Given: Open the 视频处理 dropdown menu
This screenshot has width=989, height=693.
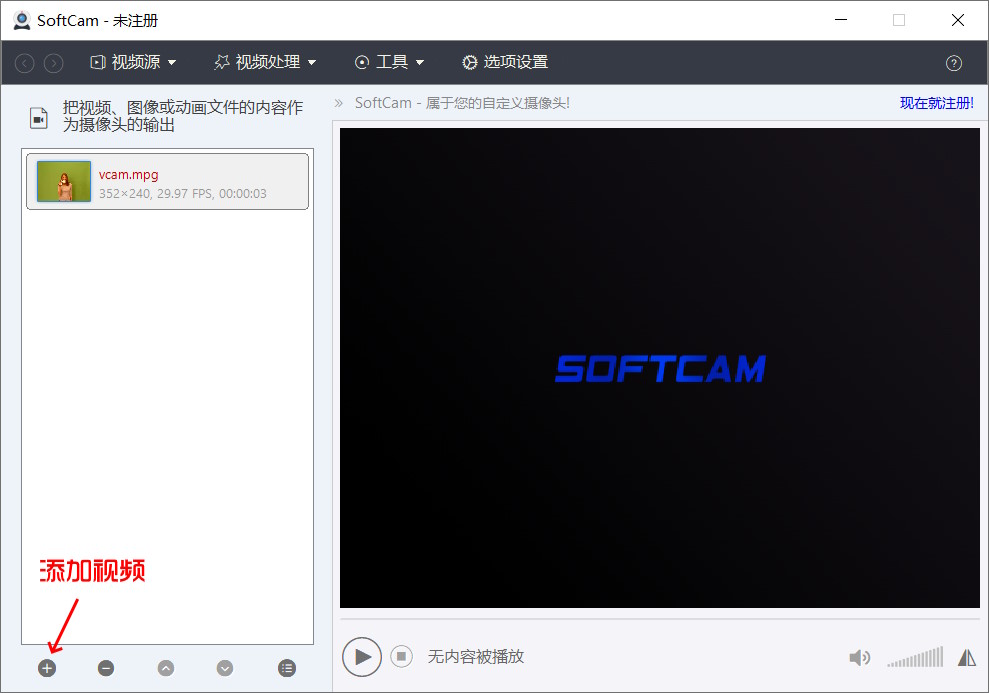Looking at the screenshot, I should click(x=265, y=62).
